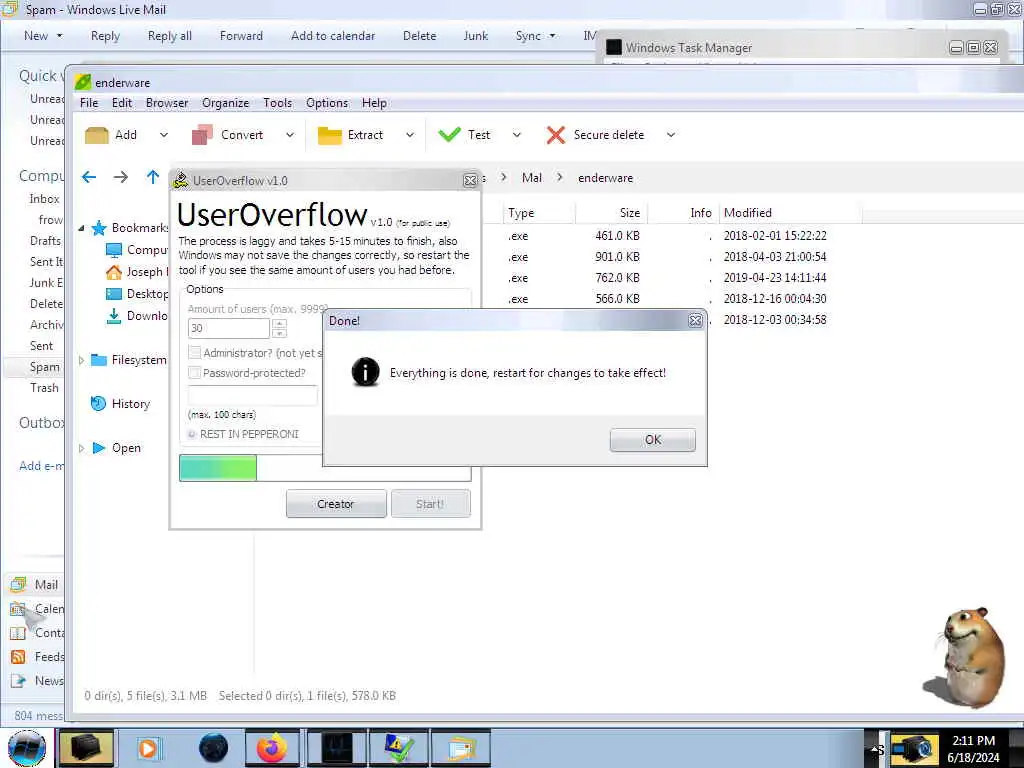Open the Newsgroups icon in Windows Live Mail
Screen dimensions: 1024x768
click(x=18, y=680)
